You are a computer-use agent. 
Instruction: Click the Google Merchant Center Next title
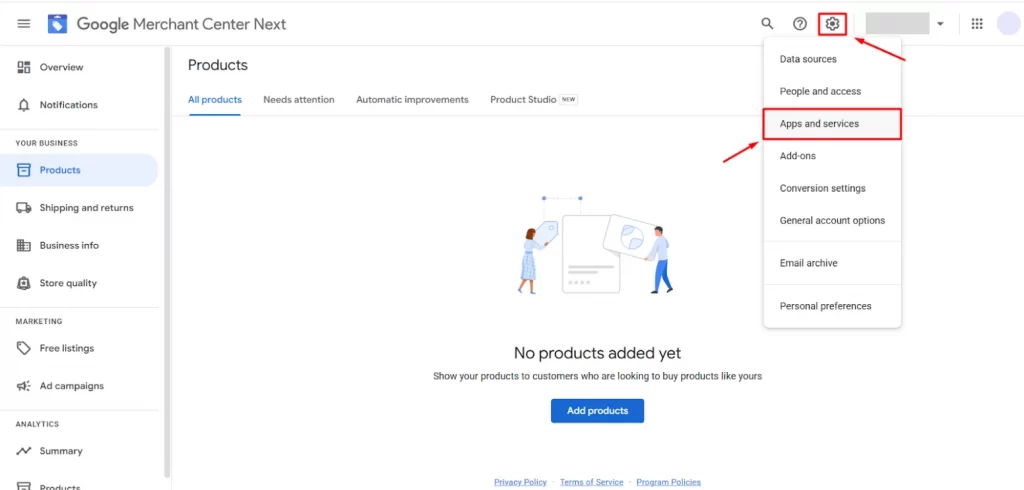point(182,24)
